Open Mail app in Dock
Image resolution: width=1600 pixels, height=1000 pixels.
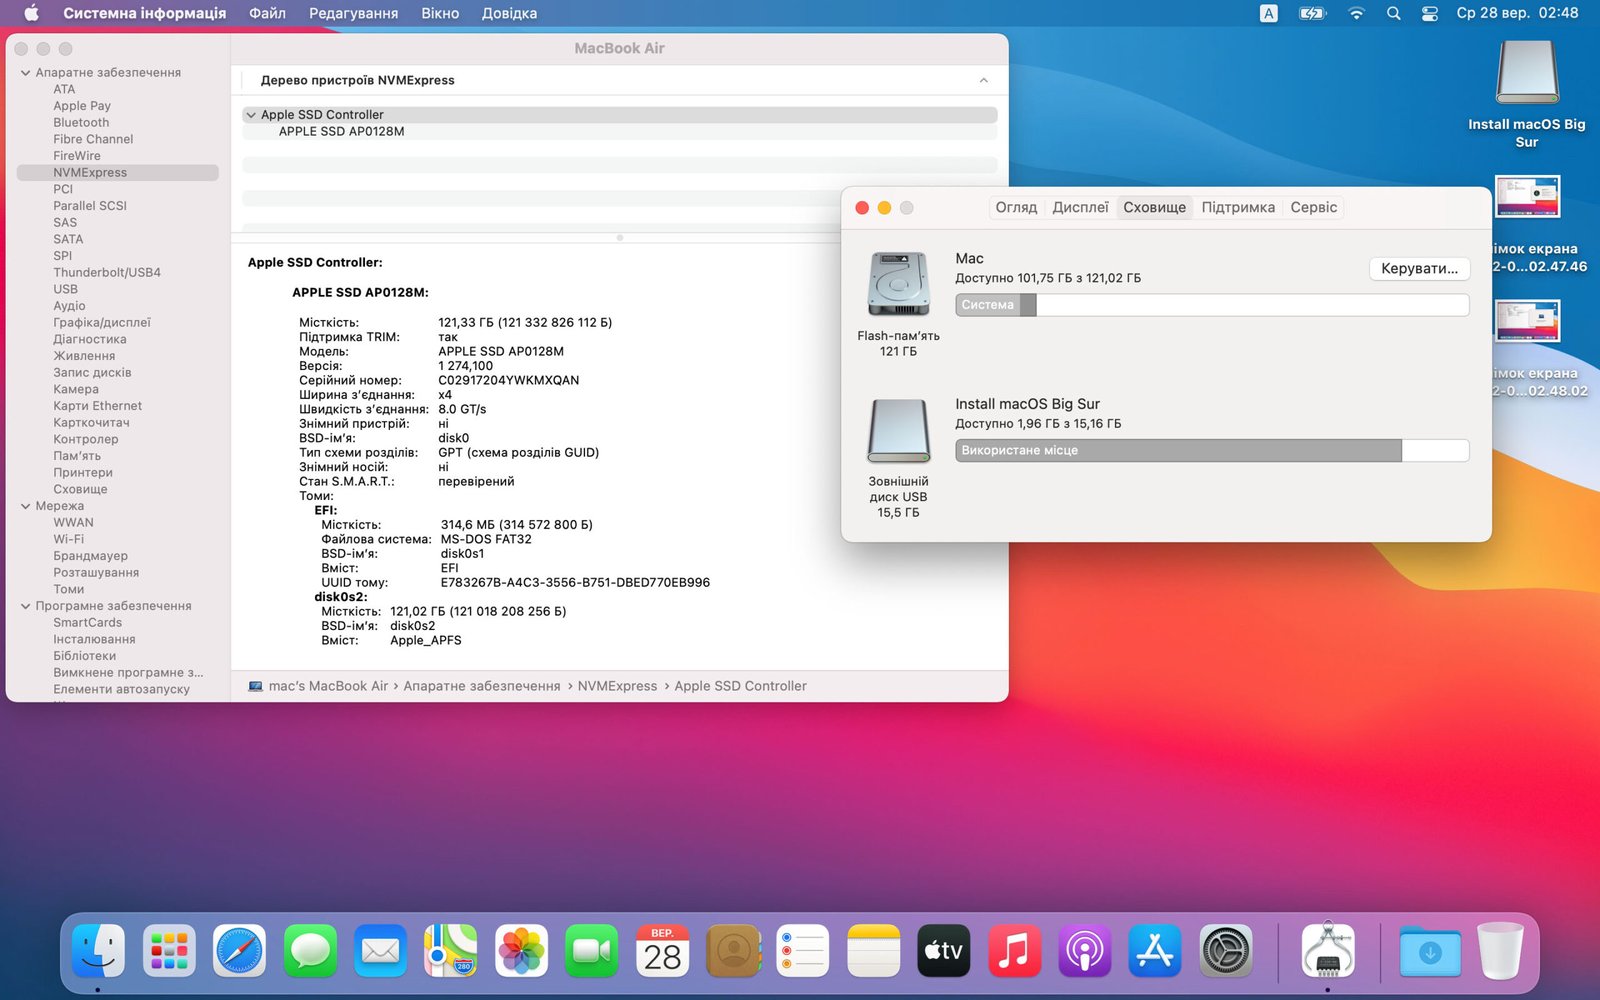pos(380,950)
